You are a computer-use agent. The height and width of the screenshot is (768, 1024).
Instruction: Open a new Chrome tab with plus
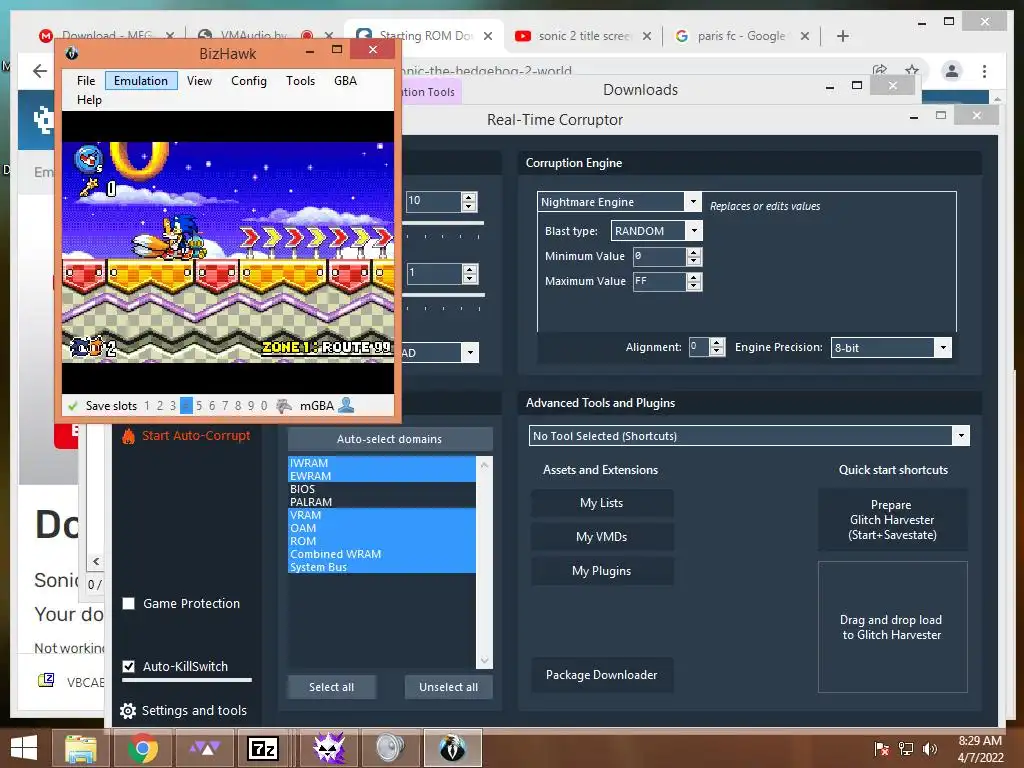(843, 36)
